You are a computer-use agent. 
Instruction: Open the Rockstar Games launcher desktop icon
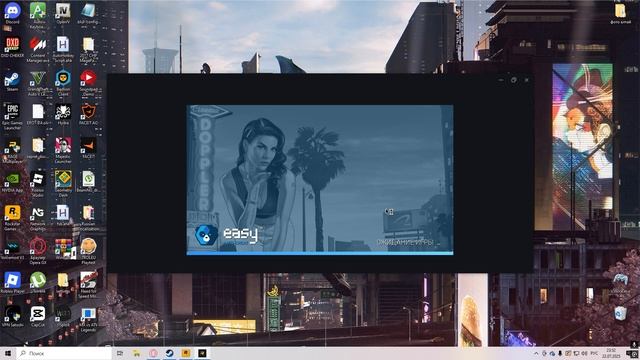[12, 218]
